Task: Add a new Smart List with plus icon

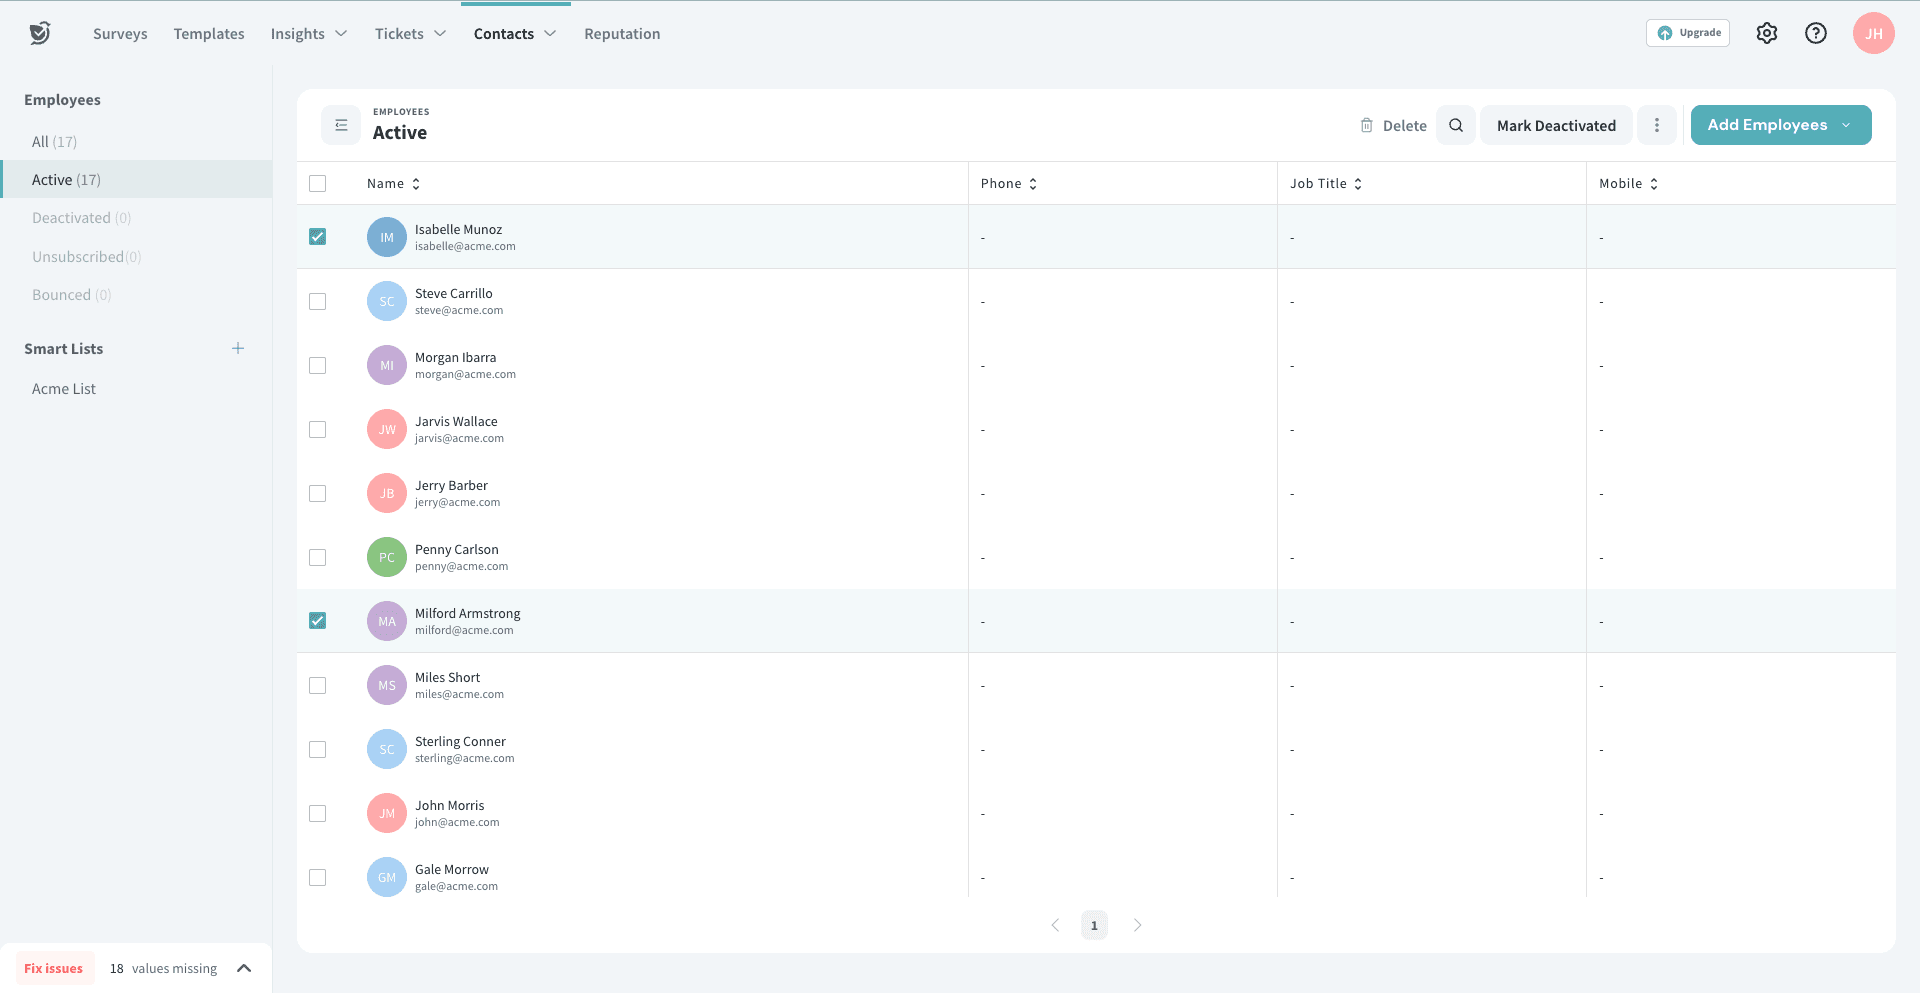Action: click(238, 348)
